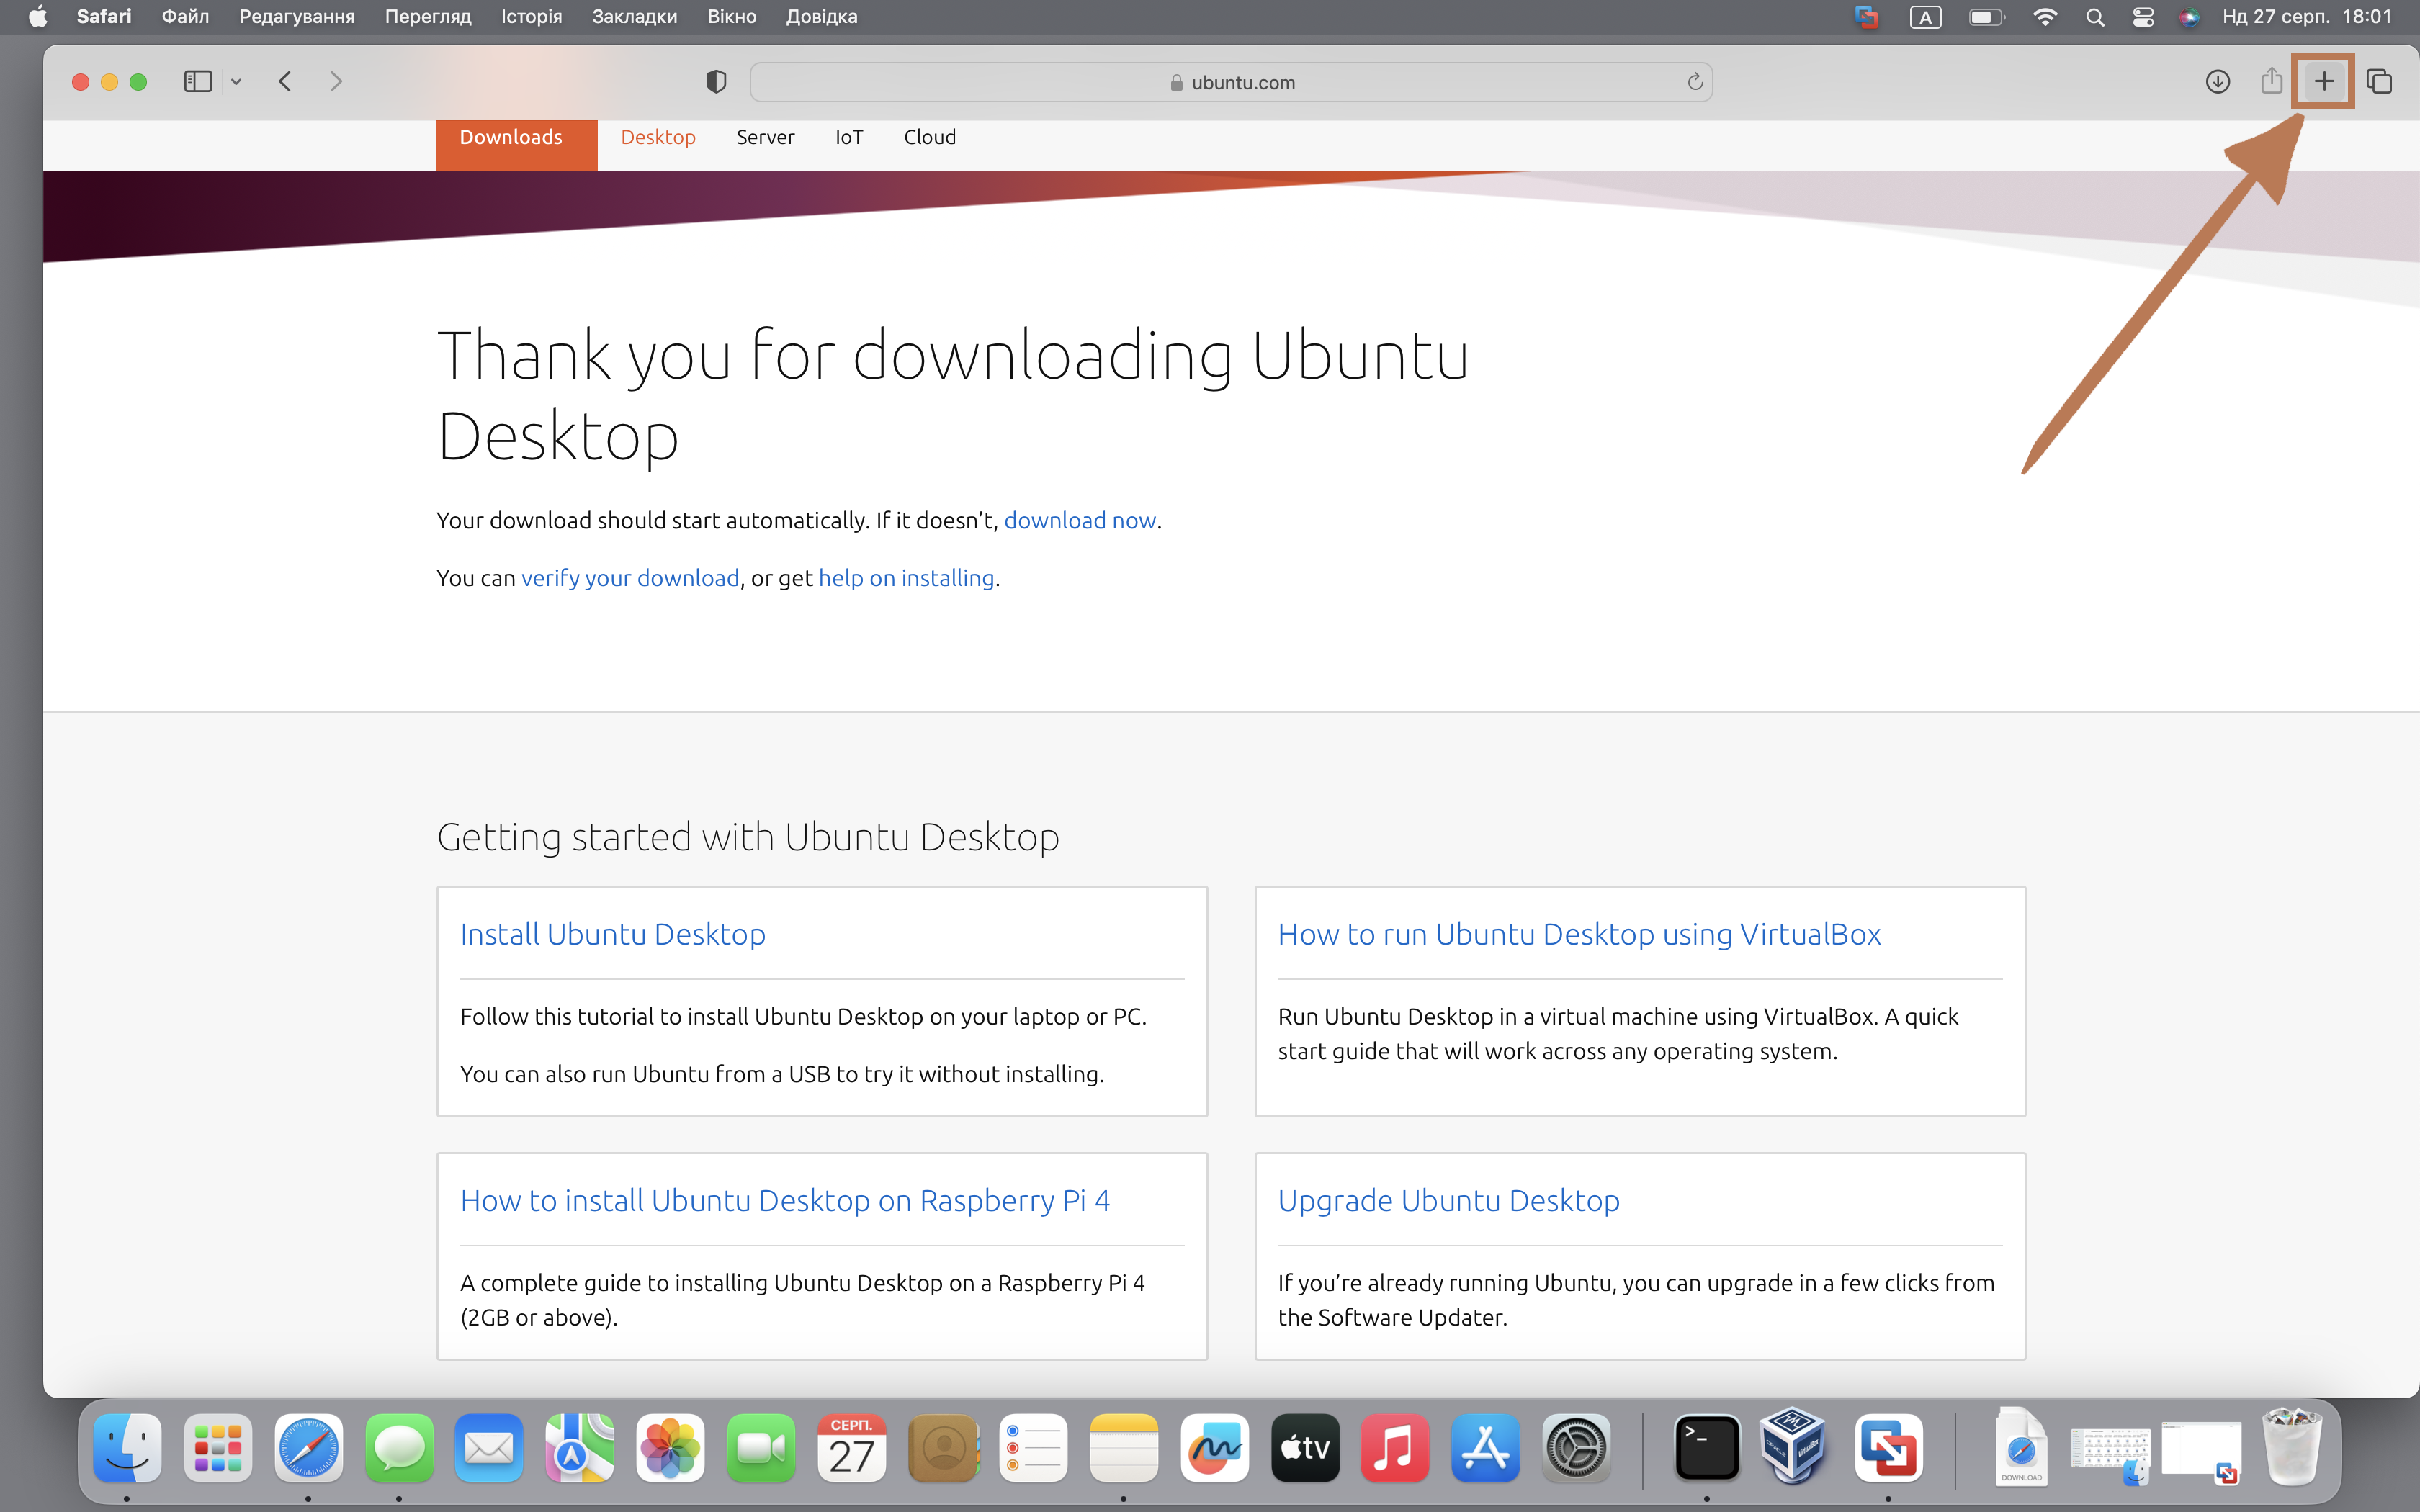This screenshot has height=1512, width=2420.
Task: Show the tab overview icon
Action: point(2379,81)
